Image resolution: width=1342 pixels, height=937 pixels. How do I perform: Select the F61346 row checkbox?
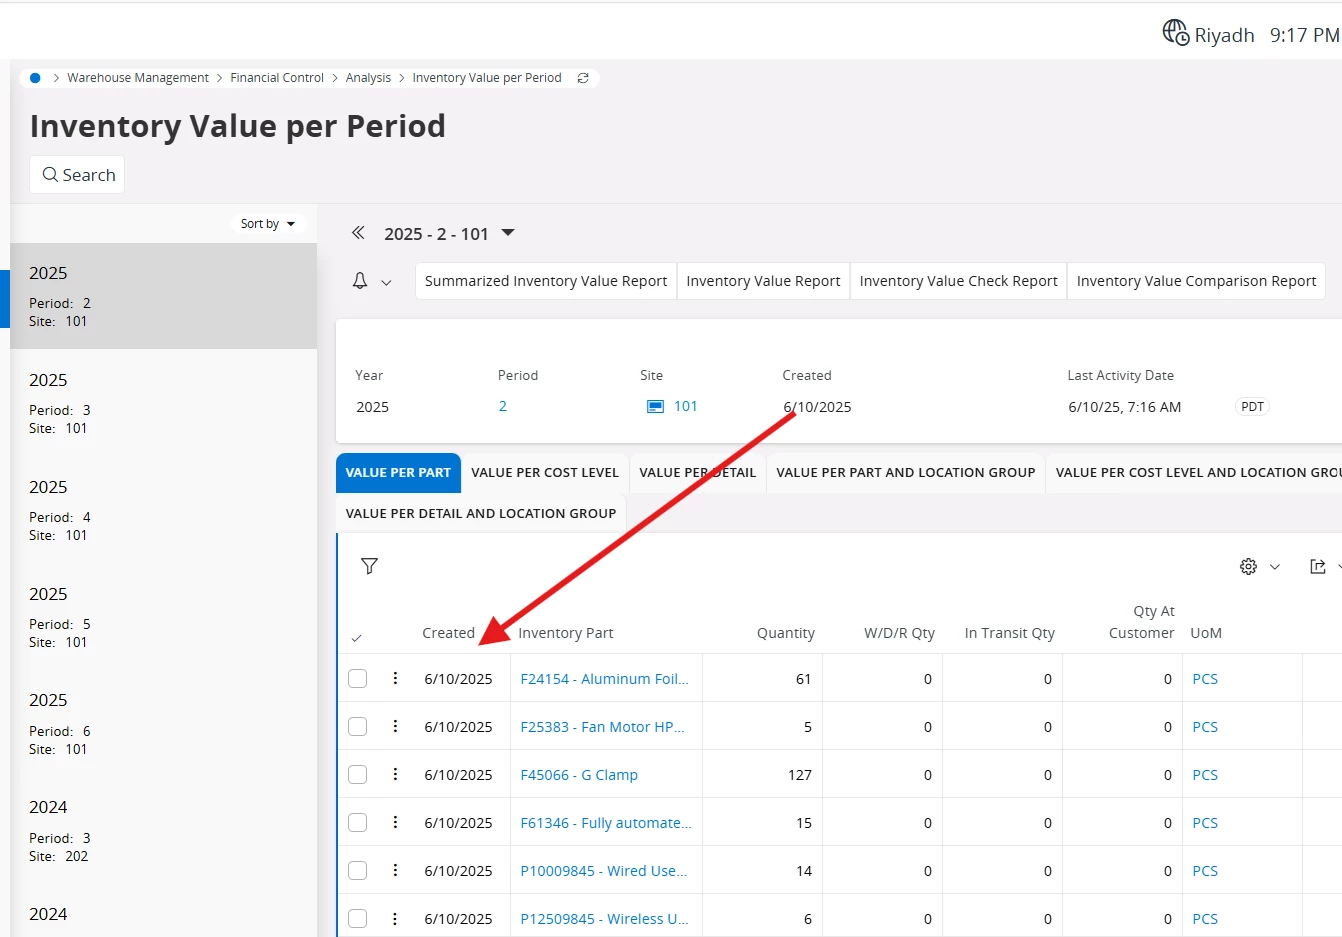(357, 823)
